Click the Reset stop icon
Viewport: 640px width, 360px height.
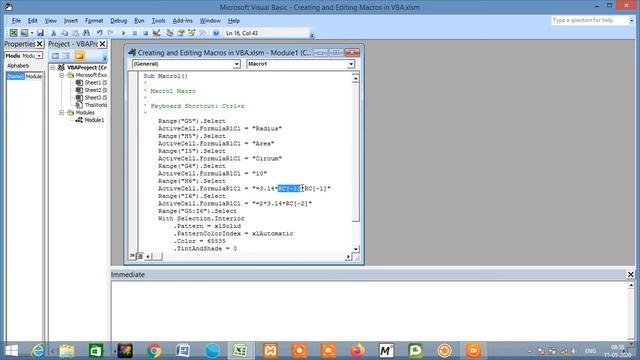coord(146,33)
